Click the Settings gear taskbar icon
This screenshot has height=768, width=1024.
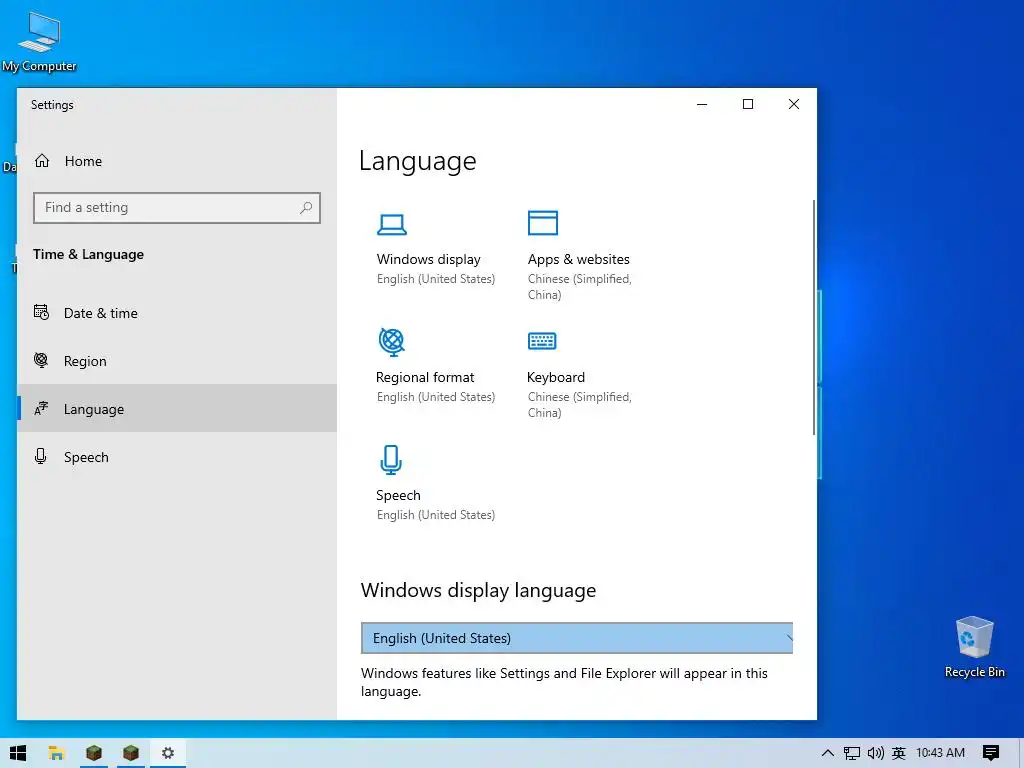pos(168,753)
